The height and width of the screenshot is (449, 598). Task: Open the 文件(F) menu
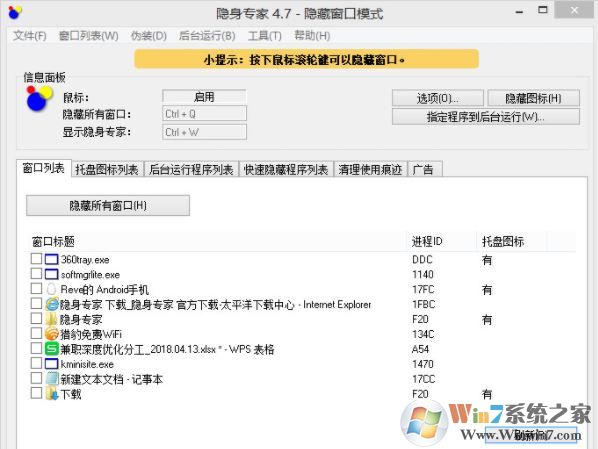coord(30,36)
